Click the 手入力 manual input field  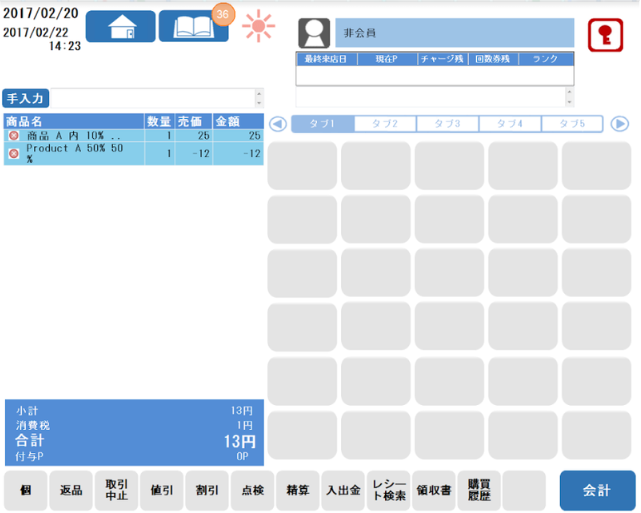tap(155, 98)
